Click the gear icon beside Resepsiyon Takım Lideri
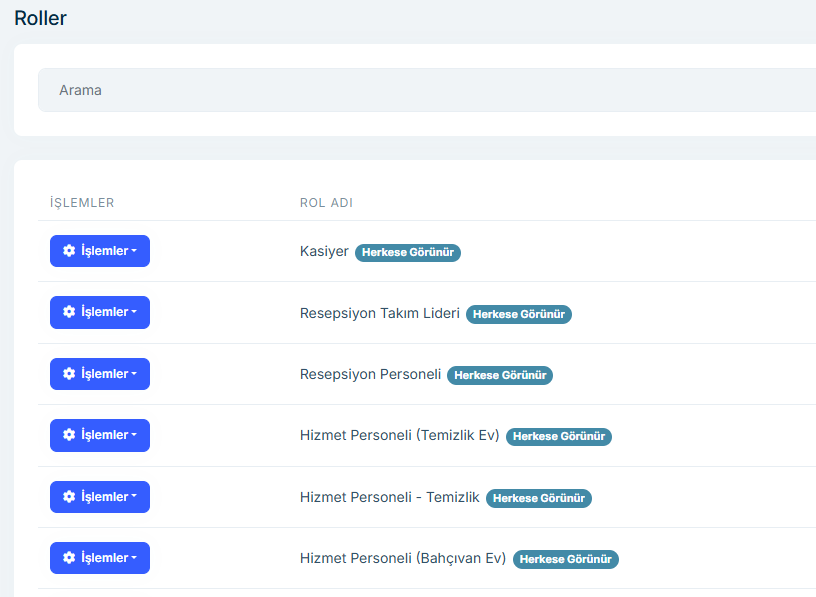816x597 pixels. click(x=69, y=312)
